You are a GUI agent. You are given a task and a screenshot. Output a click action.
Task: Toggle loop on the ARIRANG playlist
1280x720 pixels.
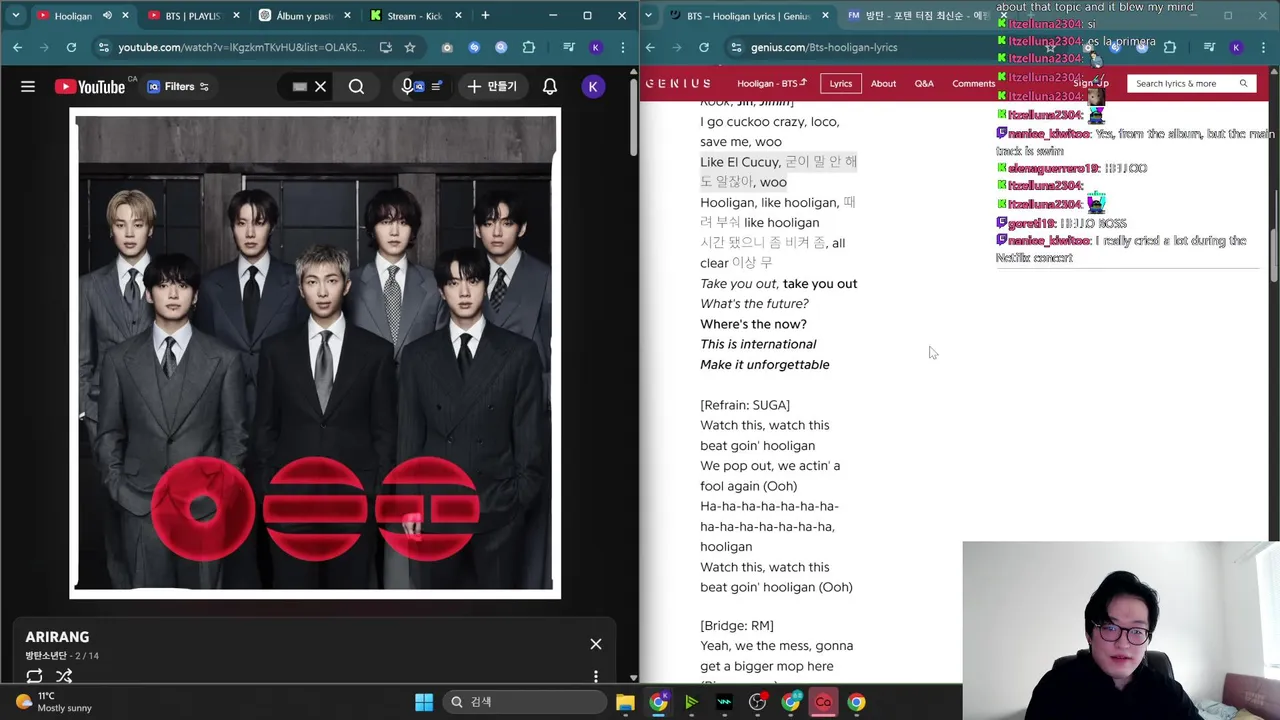pos(34,676)
